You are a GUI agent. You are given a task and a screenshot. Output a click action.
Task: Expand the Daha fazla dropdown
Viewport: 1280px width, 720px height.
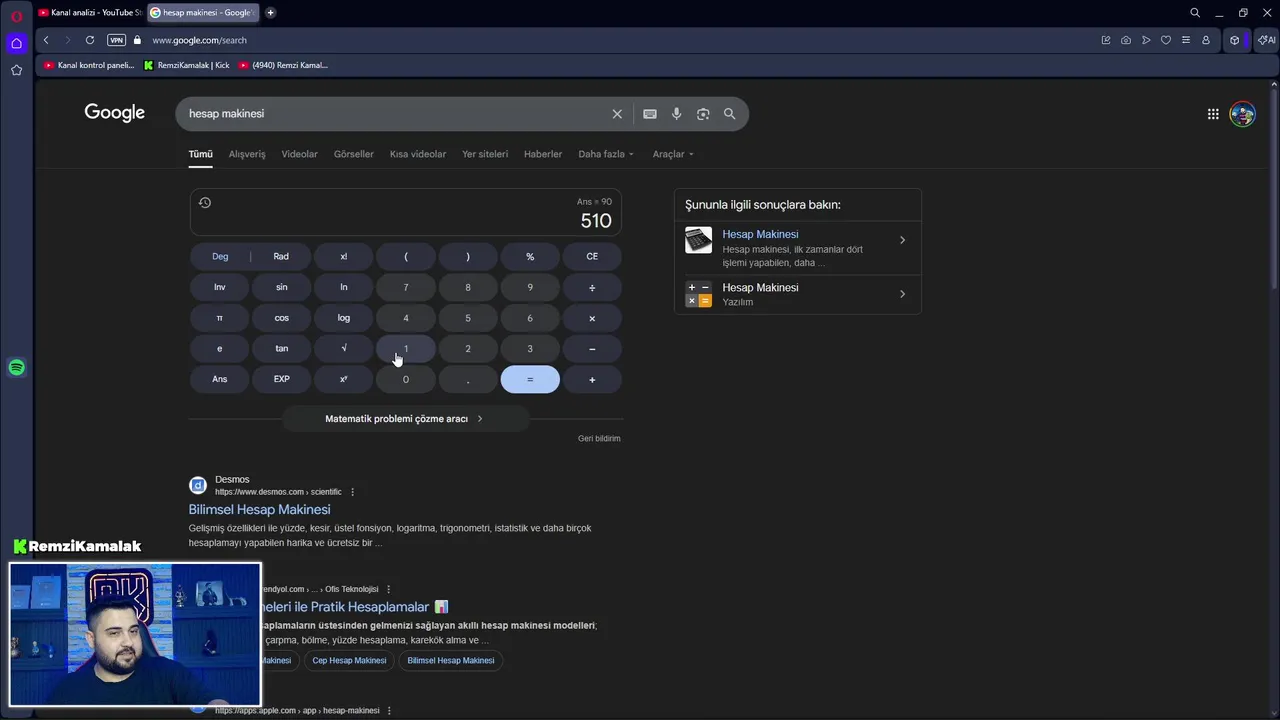(606, 154)
